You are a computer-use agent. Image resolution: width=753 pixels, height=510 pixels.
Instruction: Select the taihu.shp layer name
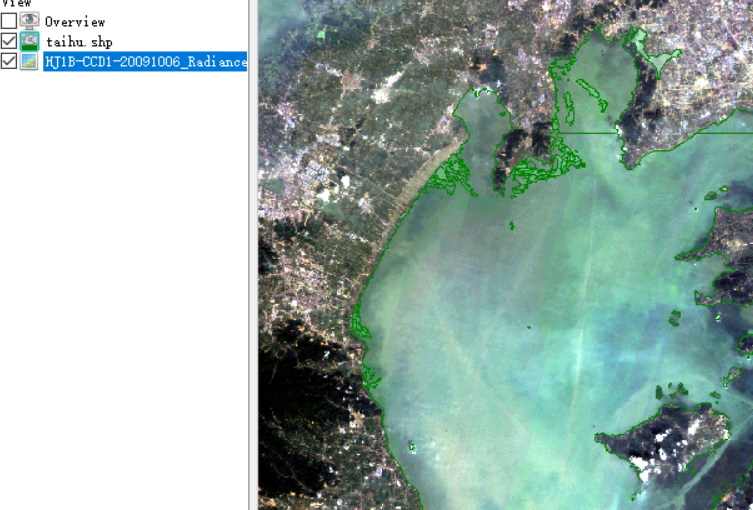point(79,42)
